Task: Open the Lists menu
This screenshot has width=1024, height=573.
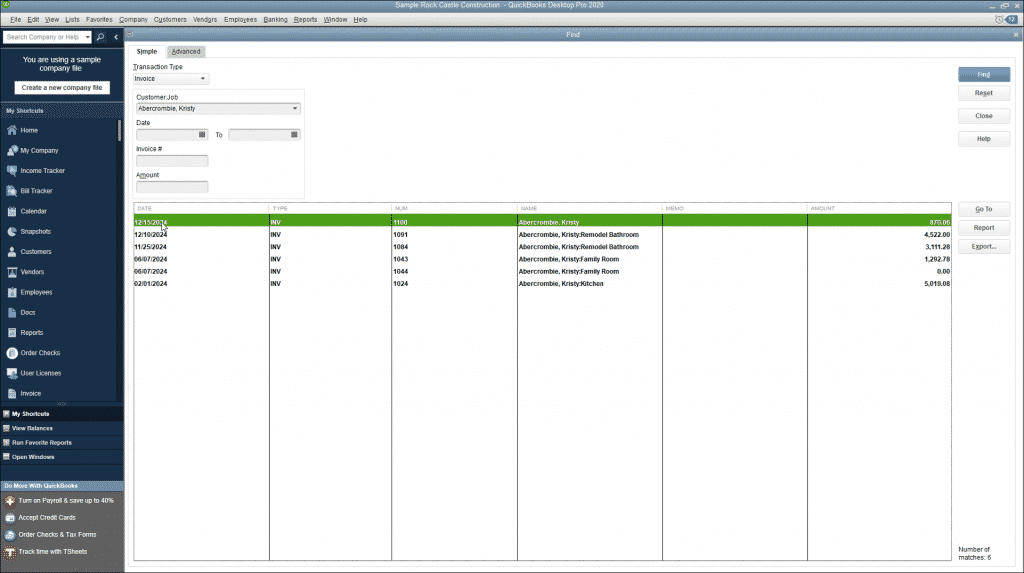Action: [x=72, y=20]
